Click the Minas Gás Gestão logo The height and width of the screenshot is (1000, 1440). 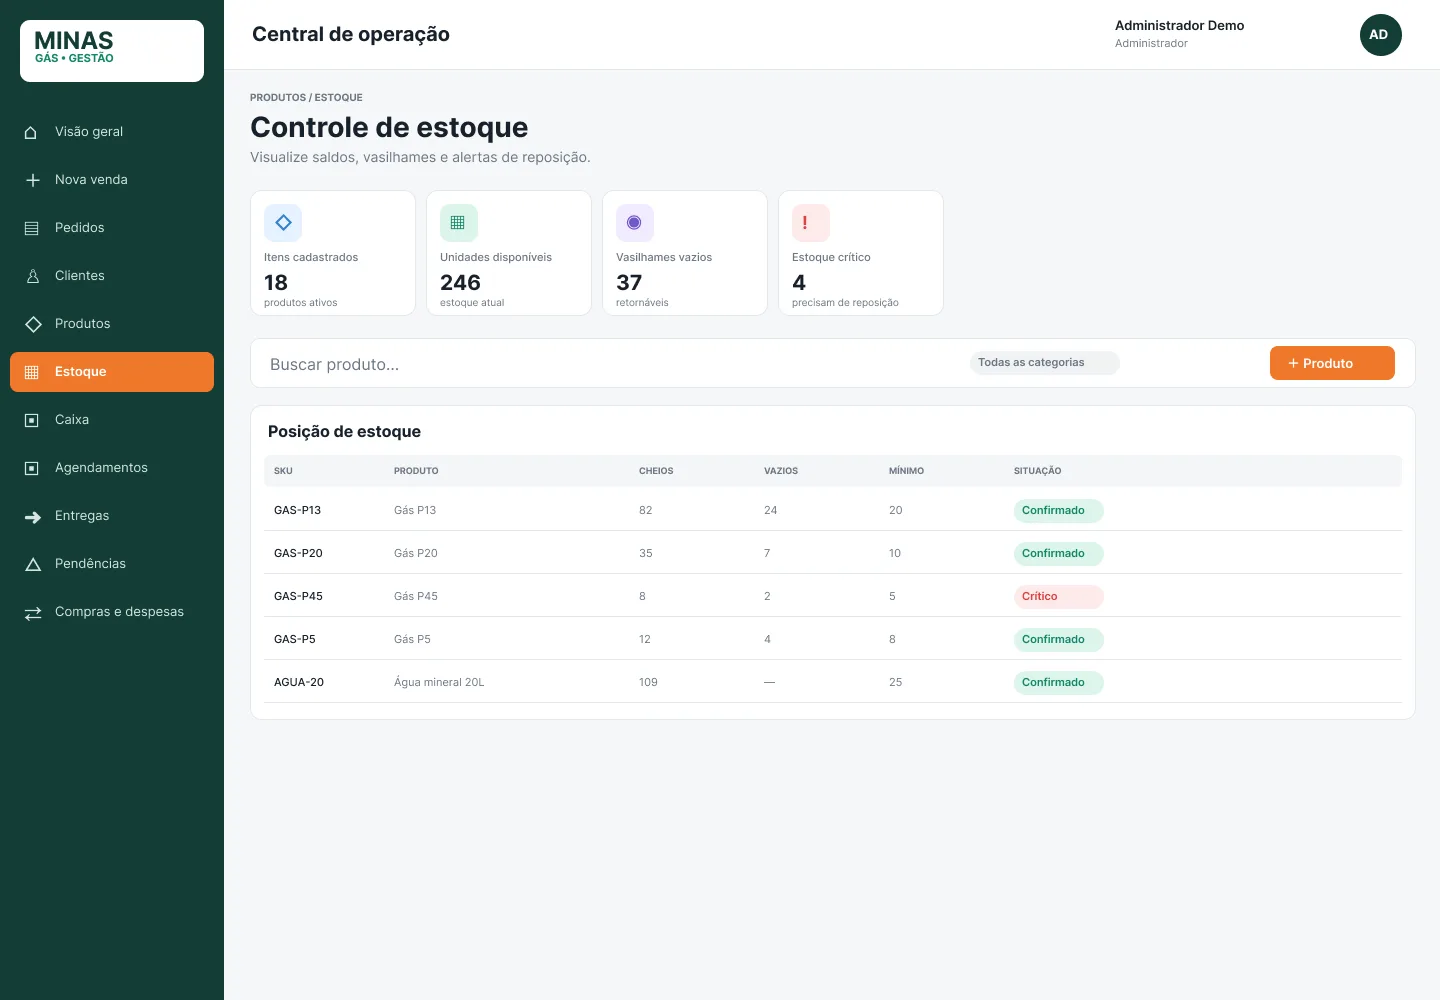(x=112, y=51)
